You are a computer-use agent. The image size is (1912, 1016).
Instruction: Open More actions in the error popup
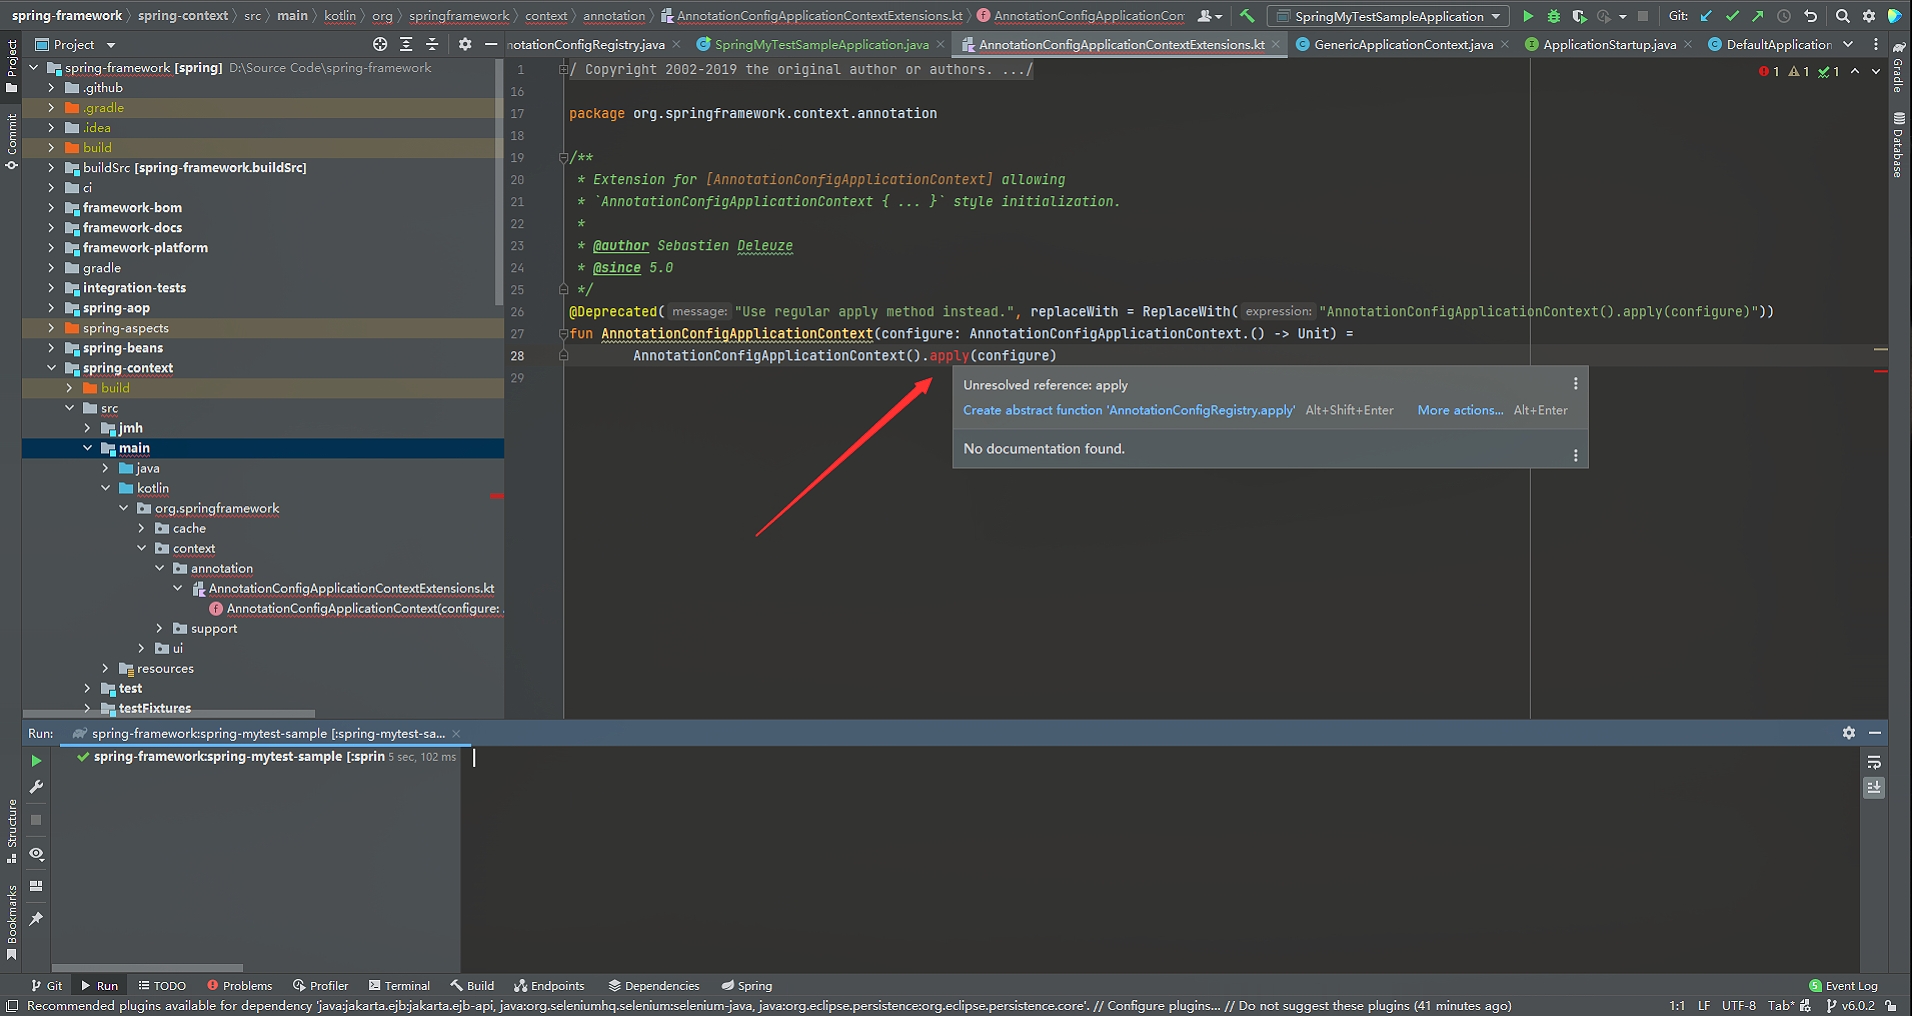click(1459, 410)
